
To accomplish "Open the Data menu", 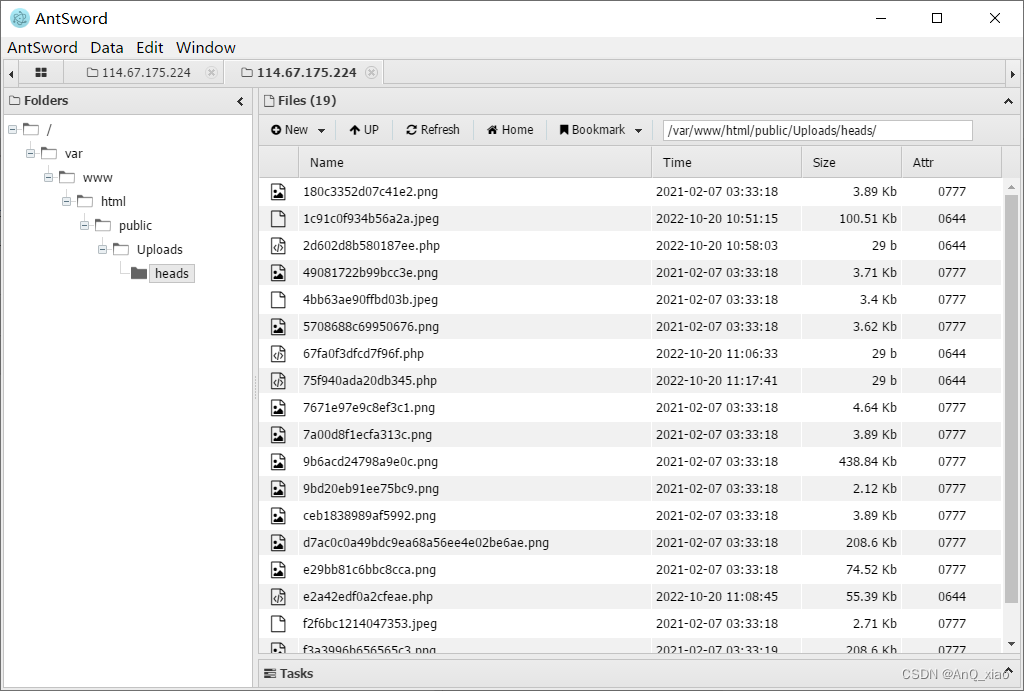I will click(107, 48).
